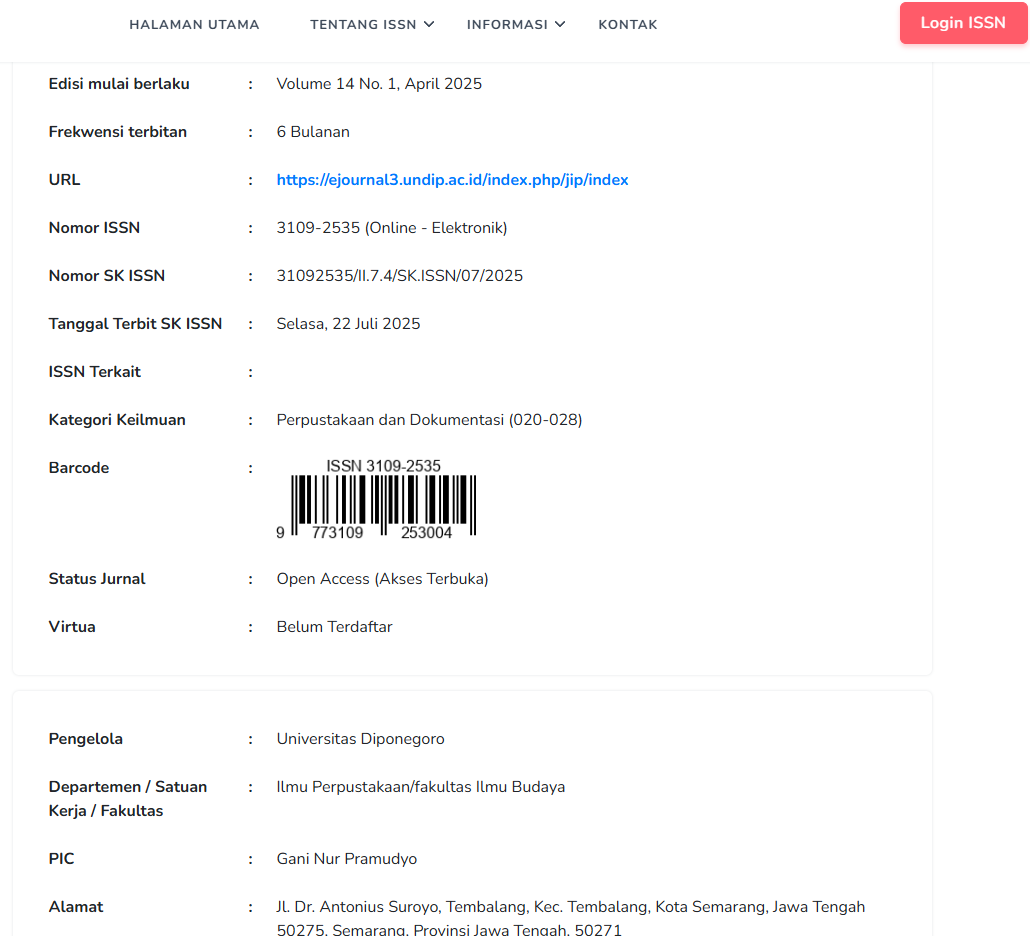
Task: Click the PIC name Gani Nur Pramudyo
Action: coord(346,859)
